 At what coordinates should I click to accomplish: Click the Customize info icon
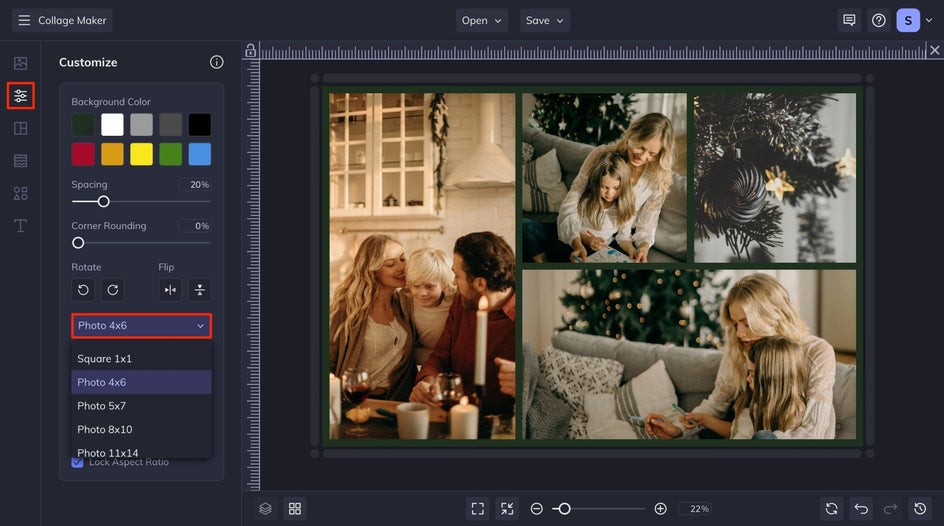[217, 62]
